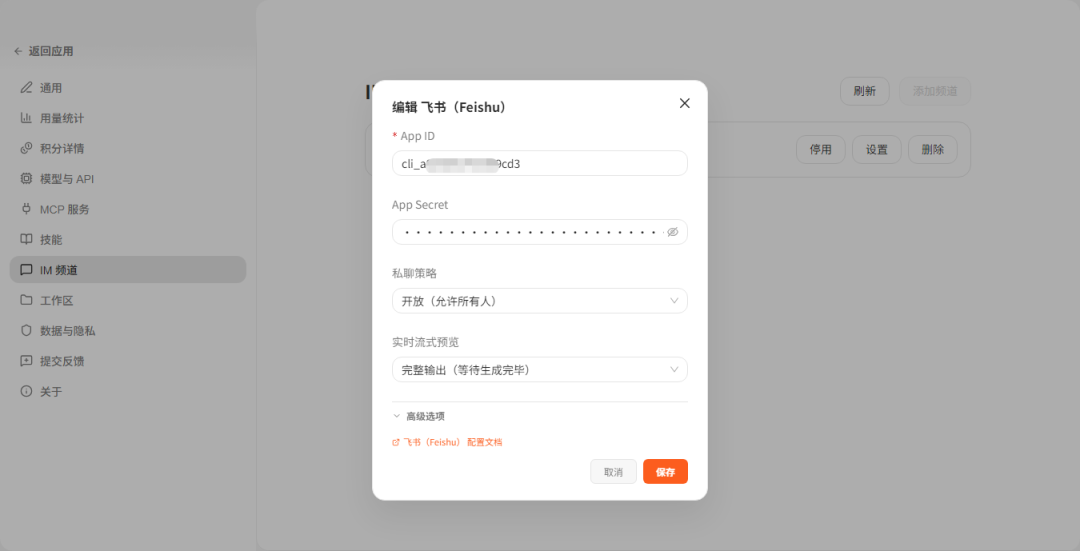Select the IM 频道 sidebar item

pos(127,269)
